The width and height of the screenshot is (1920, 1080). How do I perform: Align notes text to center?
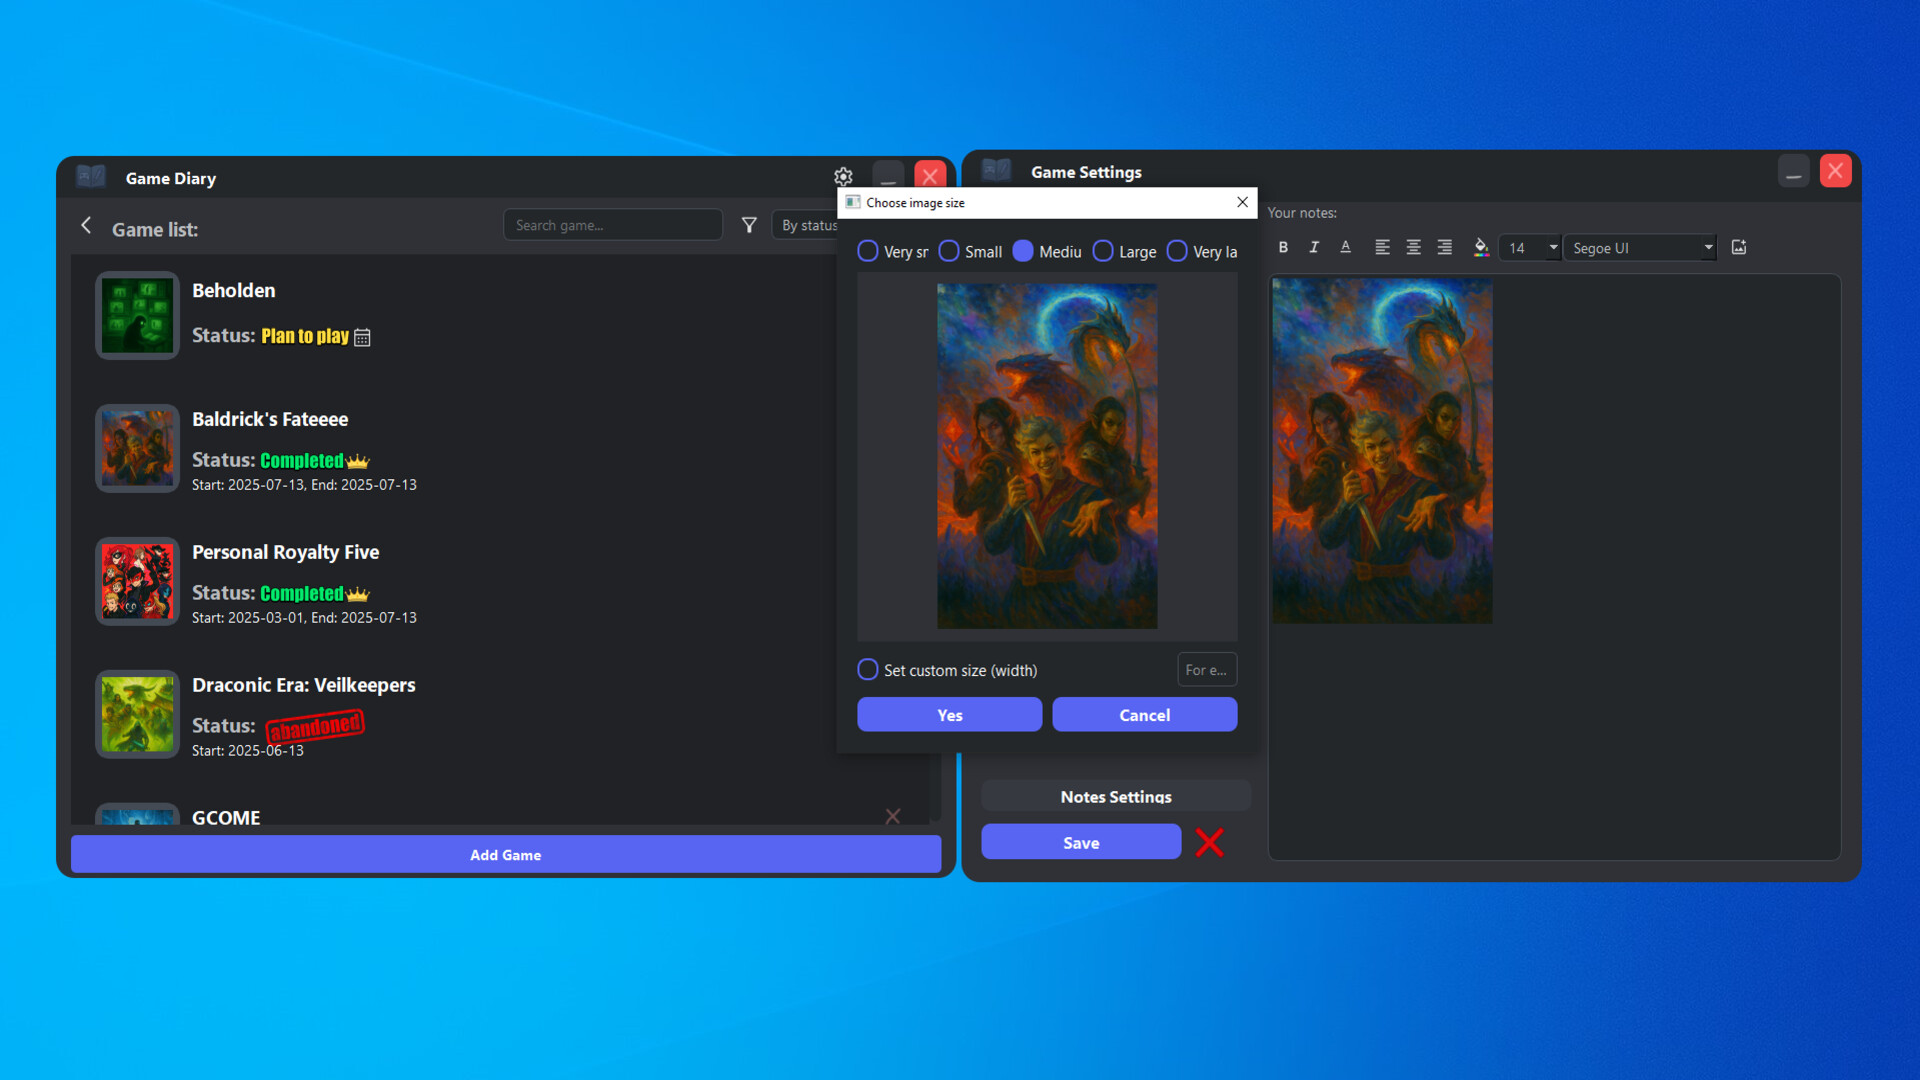1413,247
